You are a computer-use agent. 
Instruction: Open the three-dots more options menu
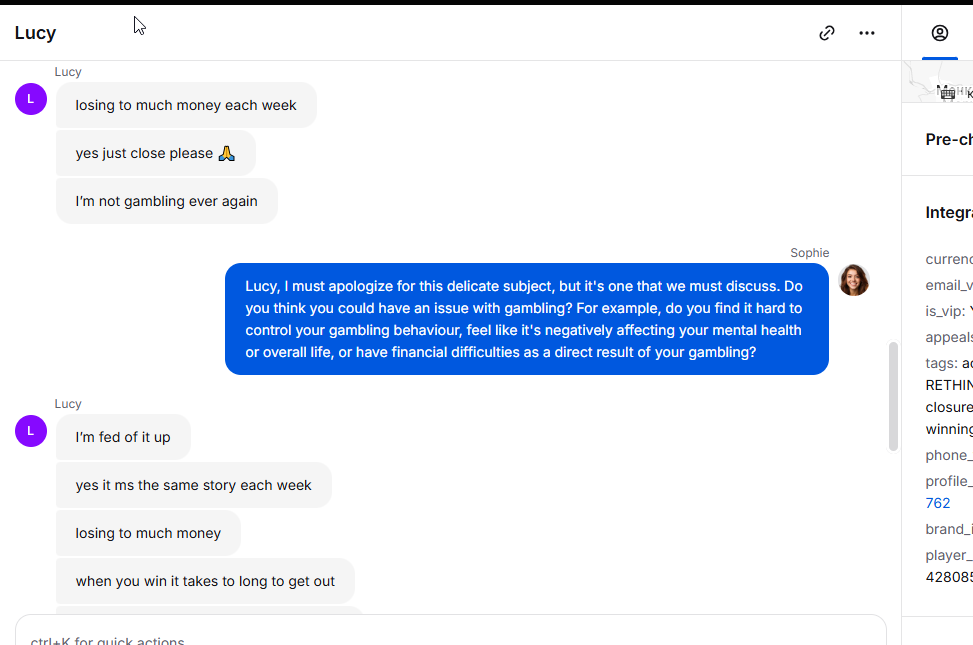click(x=867, y=33)
